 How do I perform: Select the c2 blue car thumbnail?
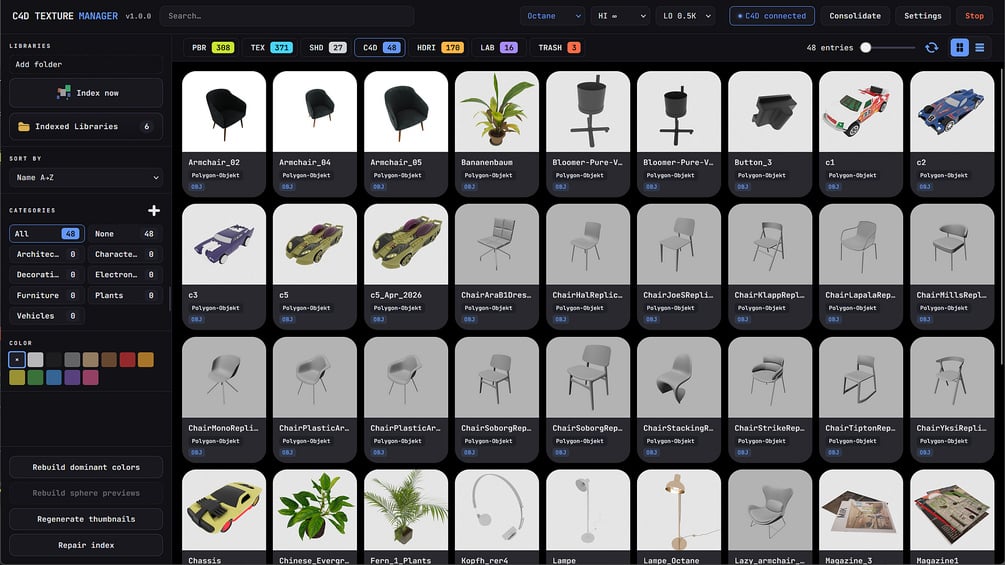952,111
